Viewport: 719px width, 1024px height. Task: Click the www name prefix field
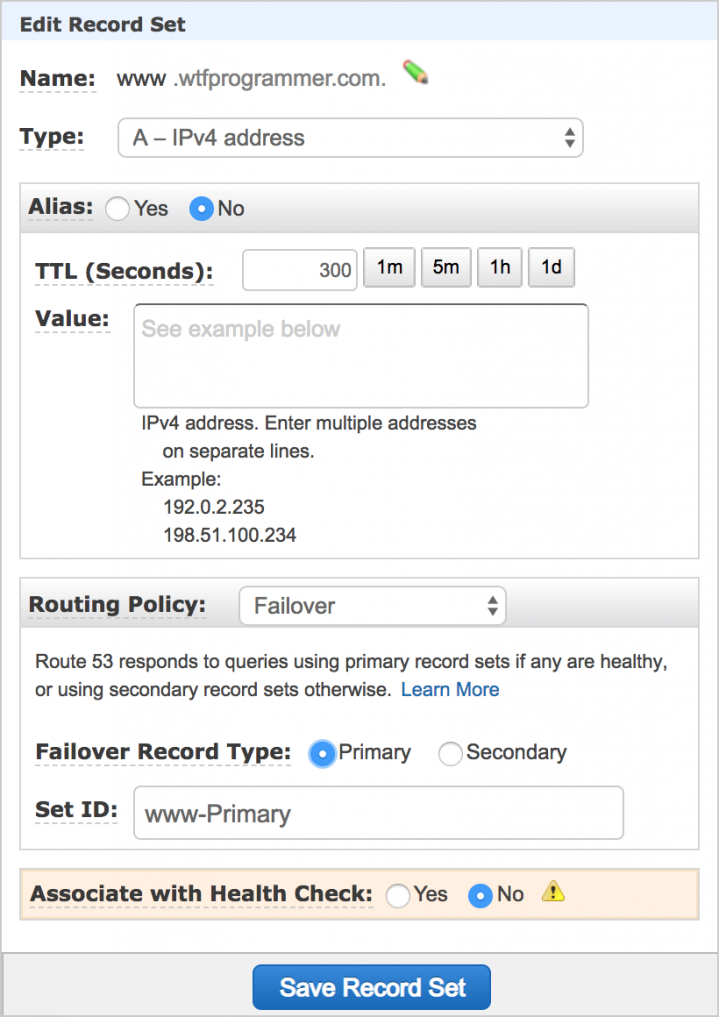click(x=141, y=79)
